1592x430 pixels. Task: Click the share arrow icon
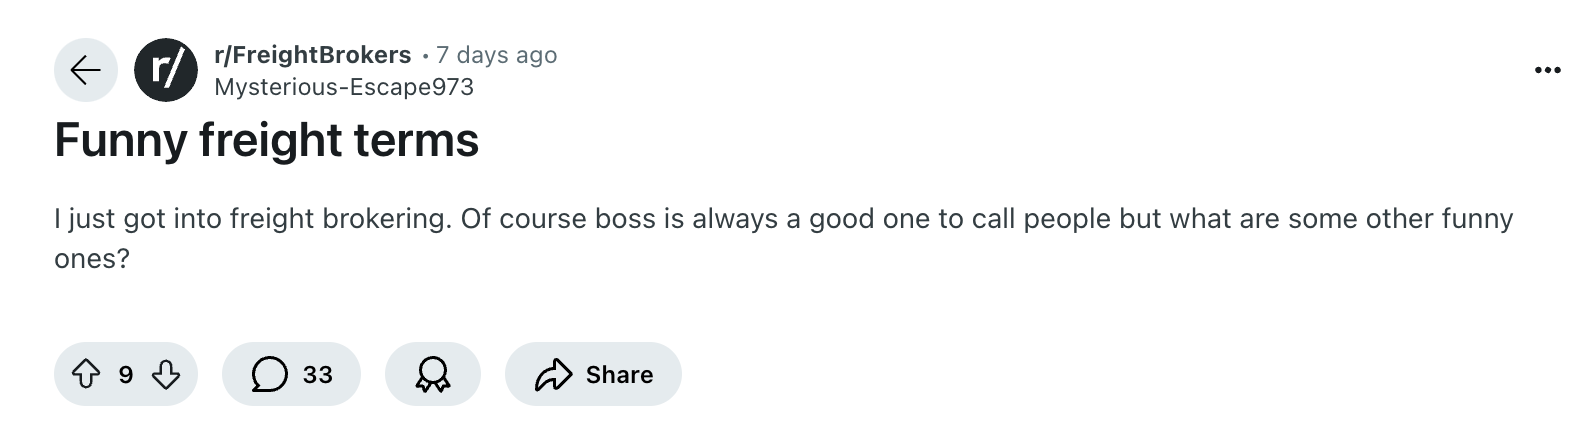click(x=552, y=374)
